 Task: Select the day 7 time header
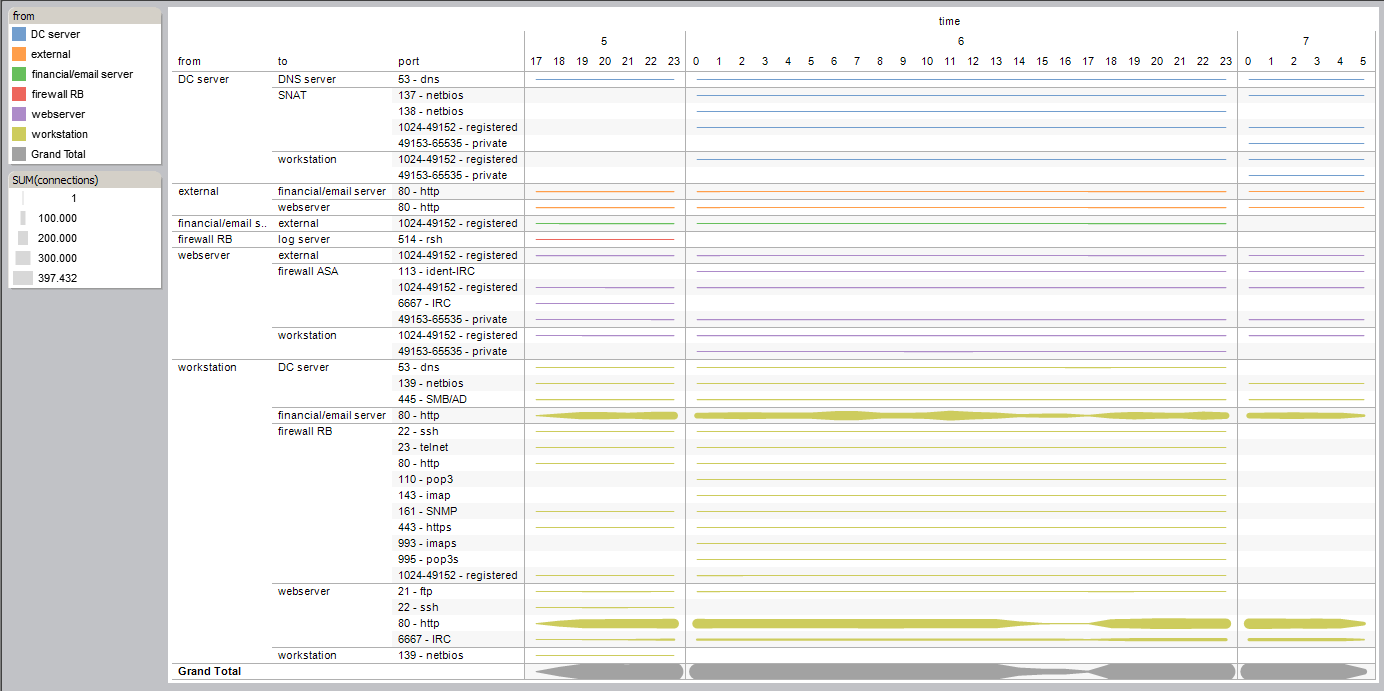click(x=1306, y=41)
